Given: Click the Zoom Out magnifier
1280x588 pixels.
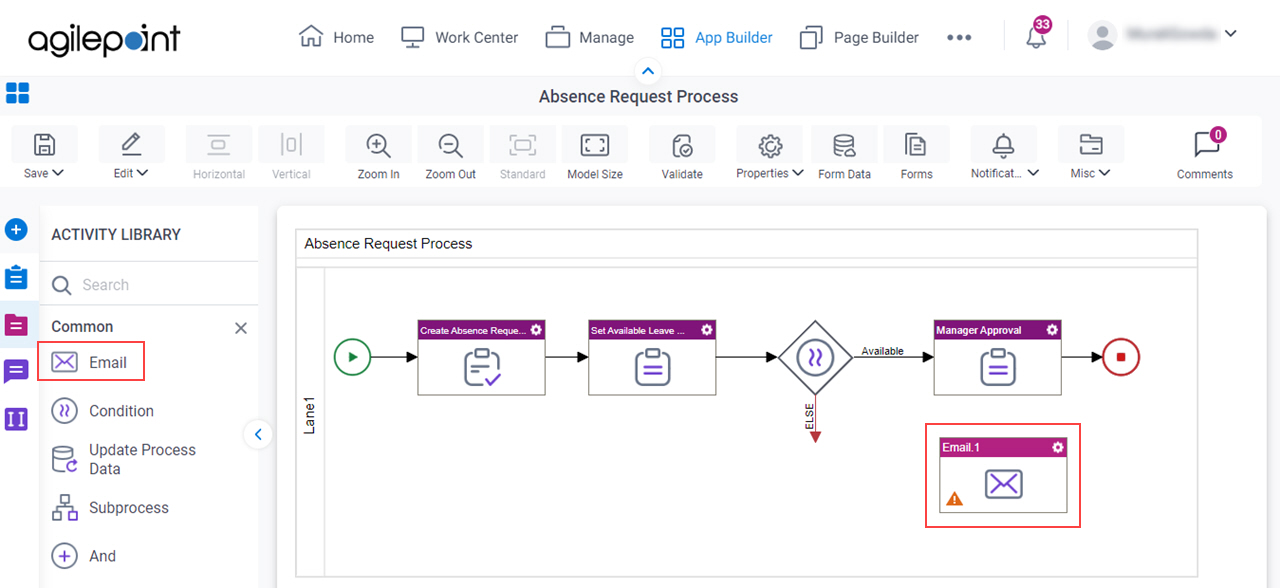Looking at the screenshot, I should [x=450, y=145].
